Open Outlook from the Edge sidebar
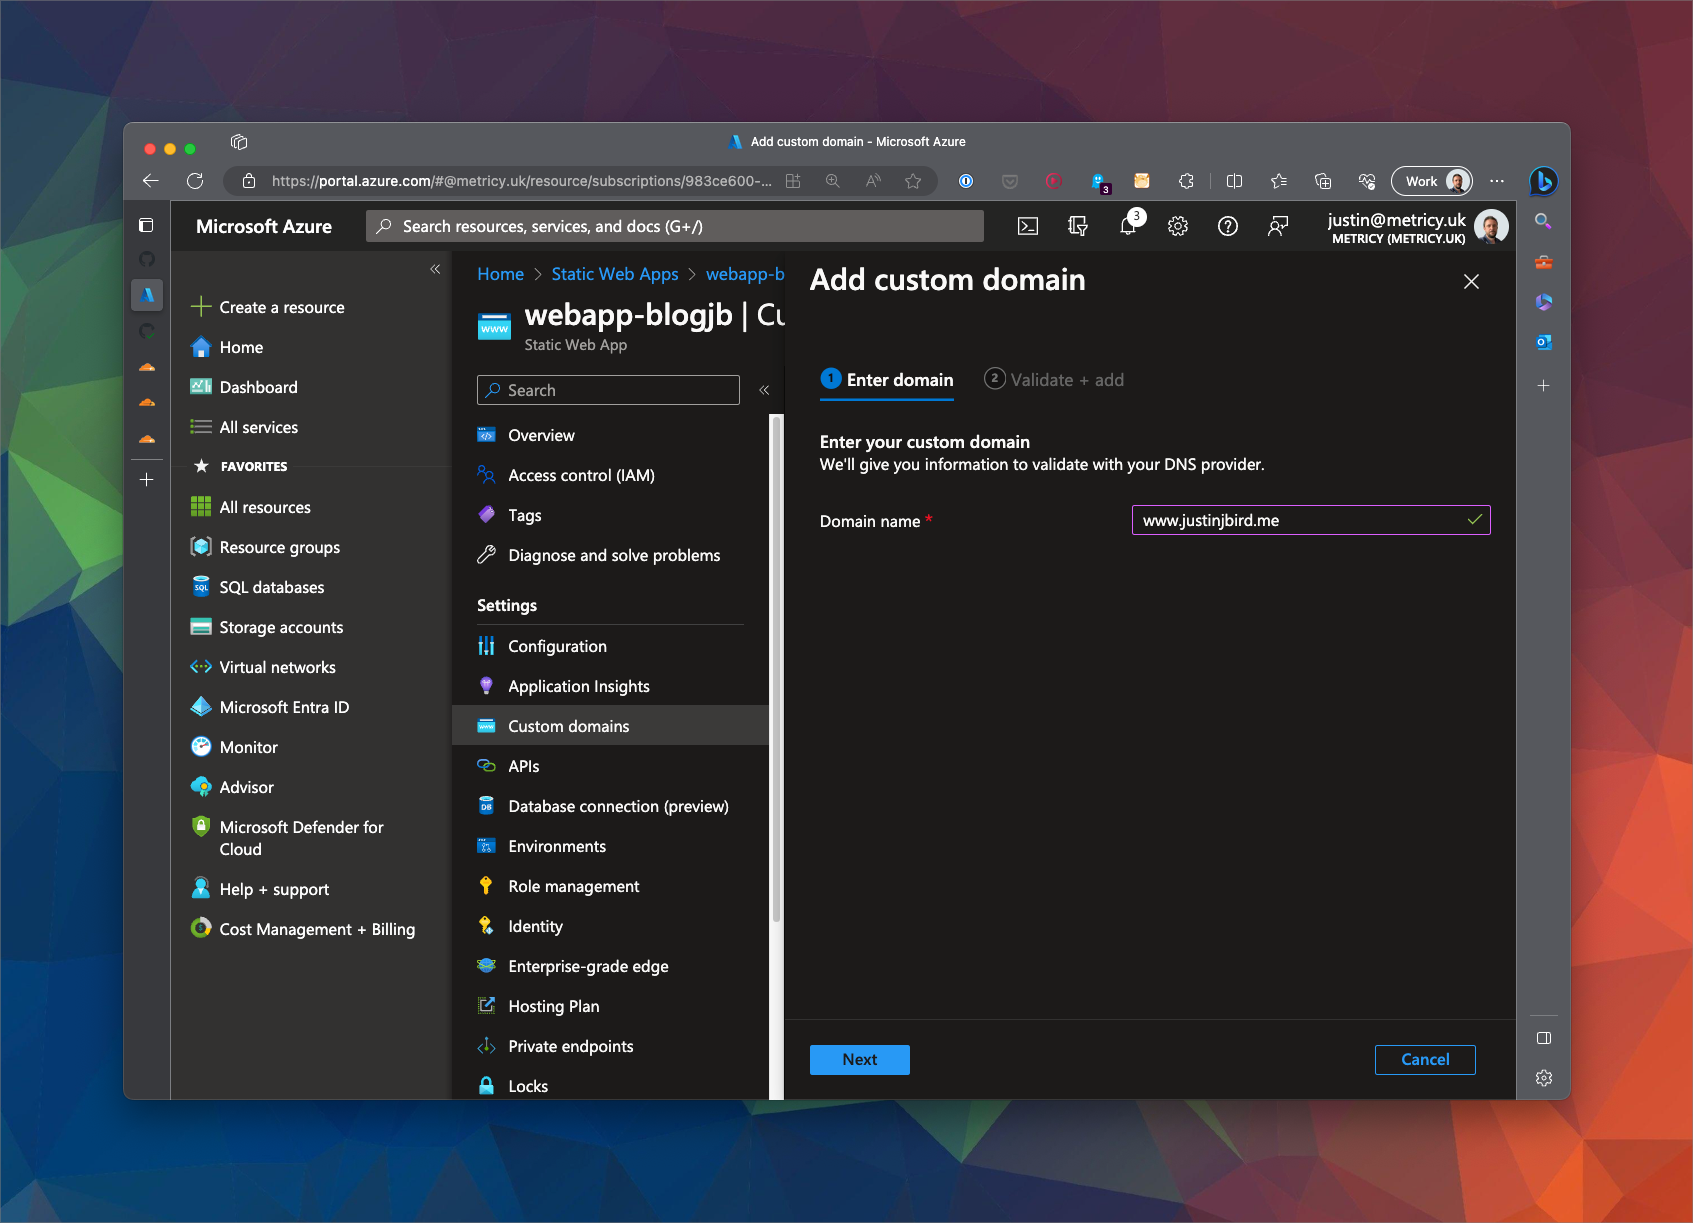This screenshot has width=1693, height=1223. coord(1543,341)
